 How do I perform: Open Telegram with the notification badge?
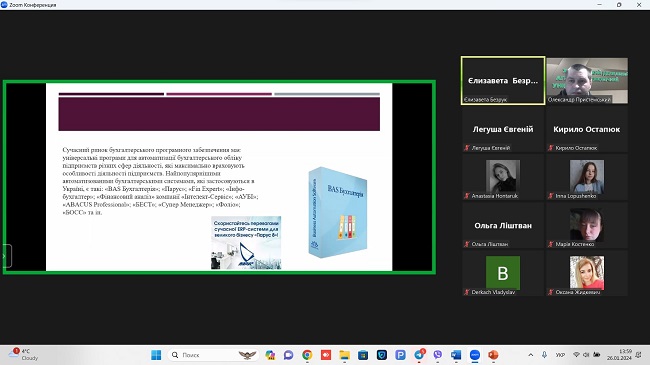coord(419,355)
